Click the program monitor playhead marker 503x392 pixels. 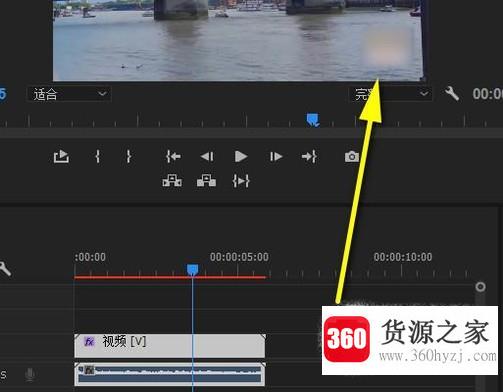click(313, 120)
